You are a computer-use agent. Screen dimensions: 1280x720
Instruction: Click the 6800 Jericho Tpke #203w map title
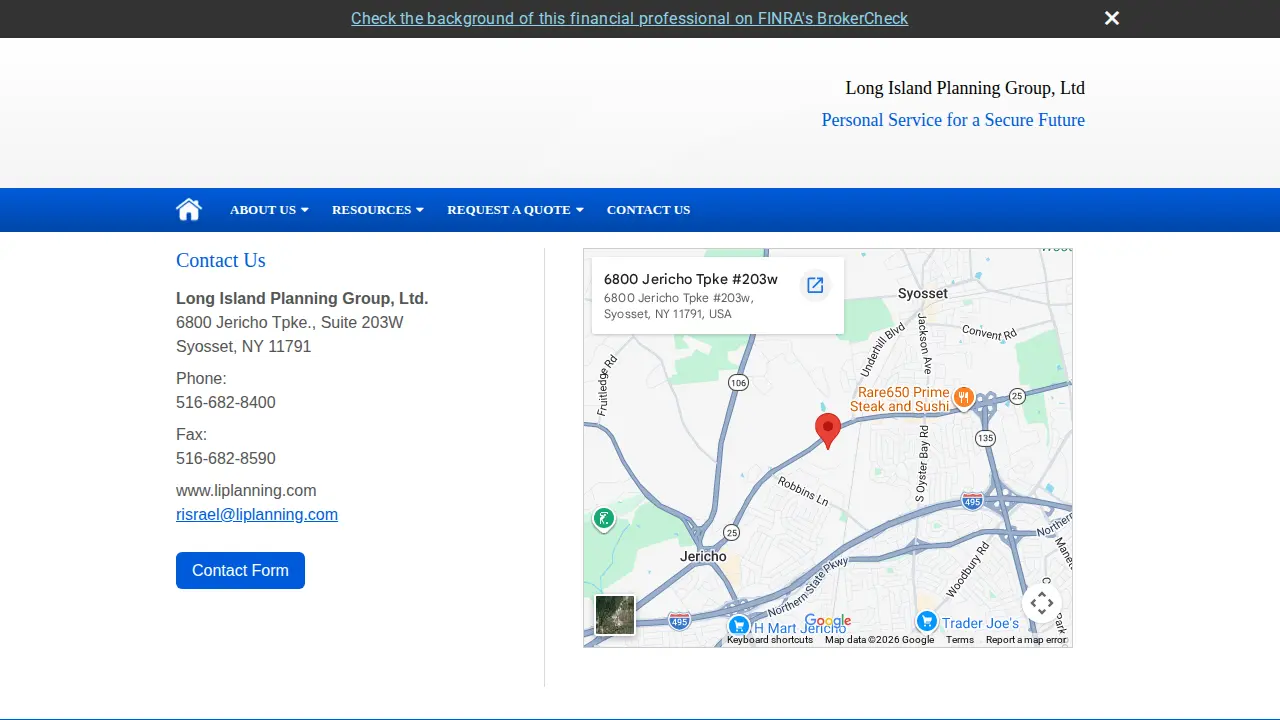pyautogui.click(x=691, y=279)
